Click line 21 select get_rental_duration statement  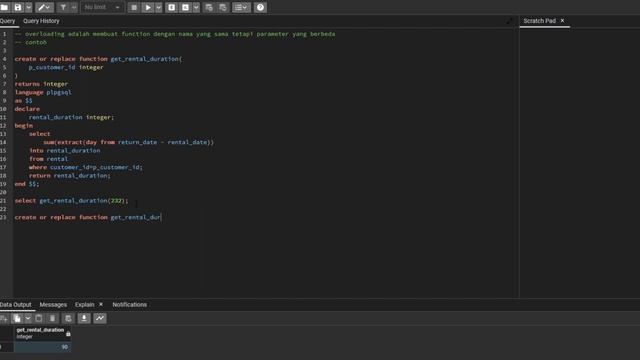click(x=71, y=201)
